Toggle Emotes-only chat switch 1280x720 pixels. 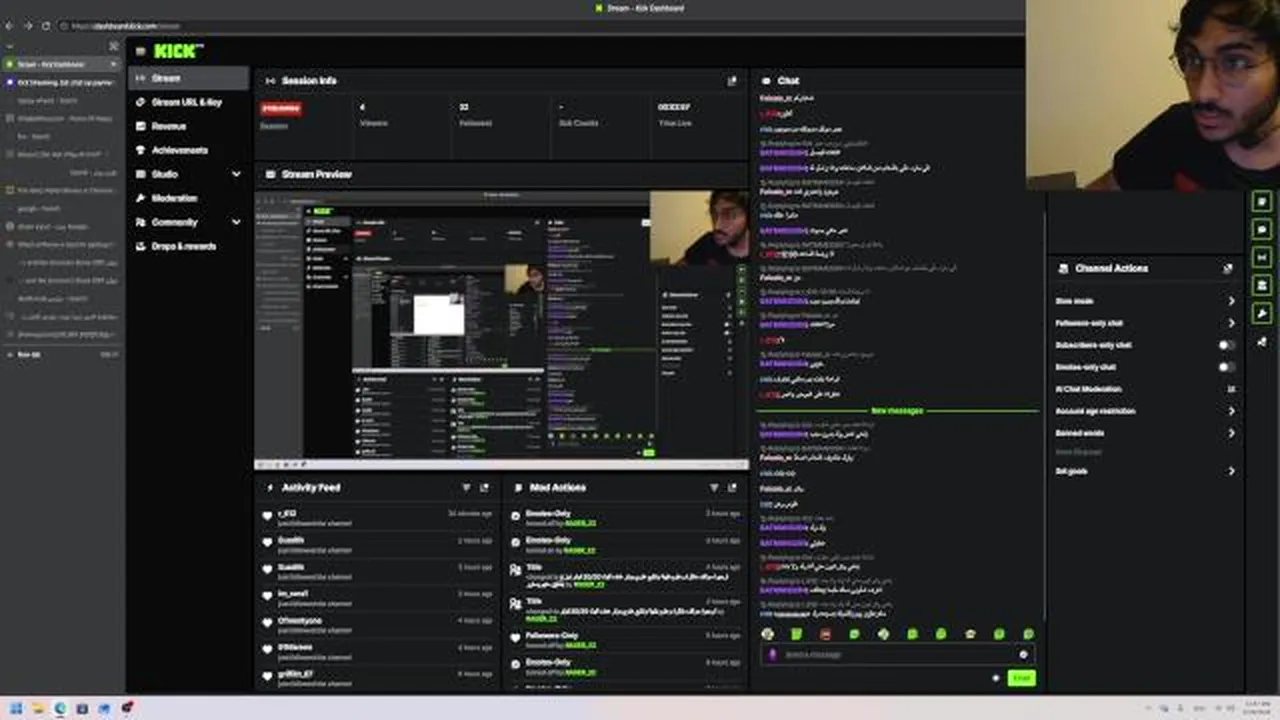(x=1226, y=367)
